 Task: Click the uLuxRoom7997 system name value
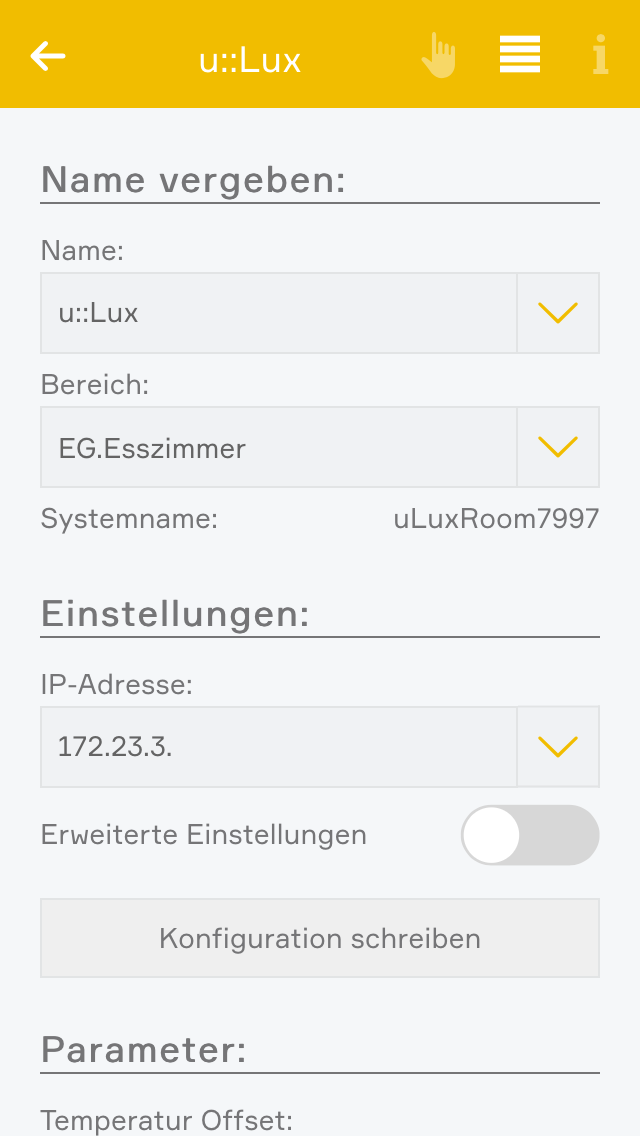pos(496,519)
